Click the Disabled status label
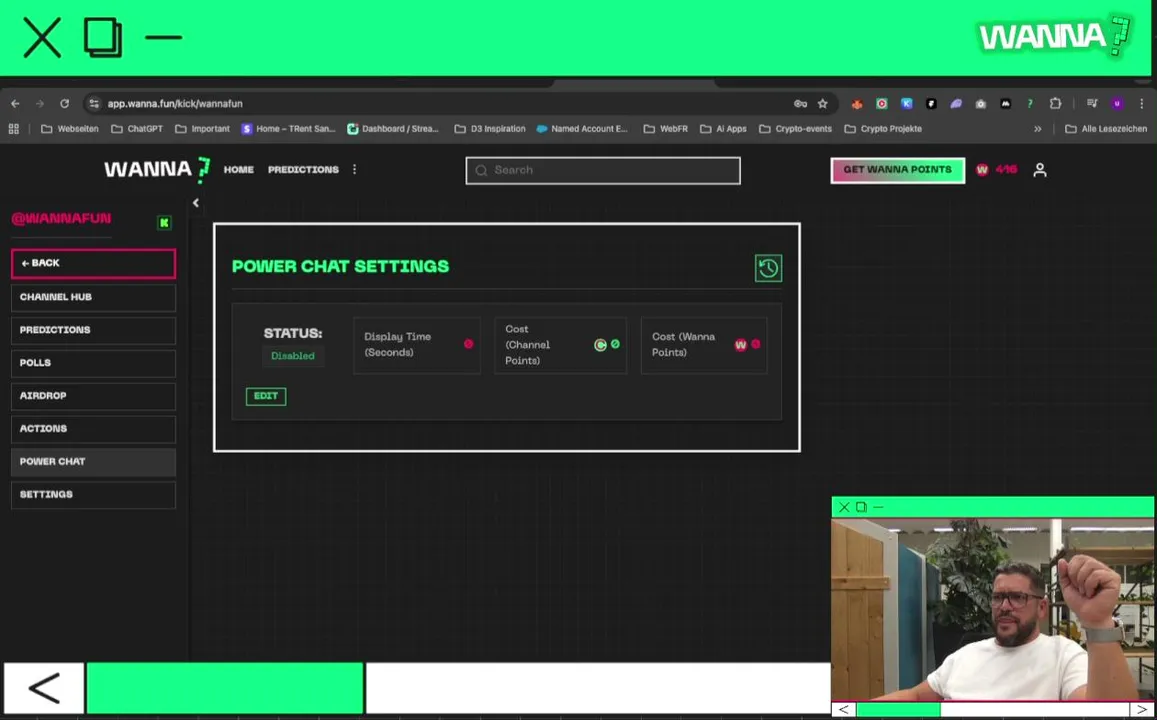1157x720 pixels. tap(293, 356)
